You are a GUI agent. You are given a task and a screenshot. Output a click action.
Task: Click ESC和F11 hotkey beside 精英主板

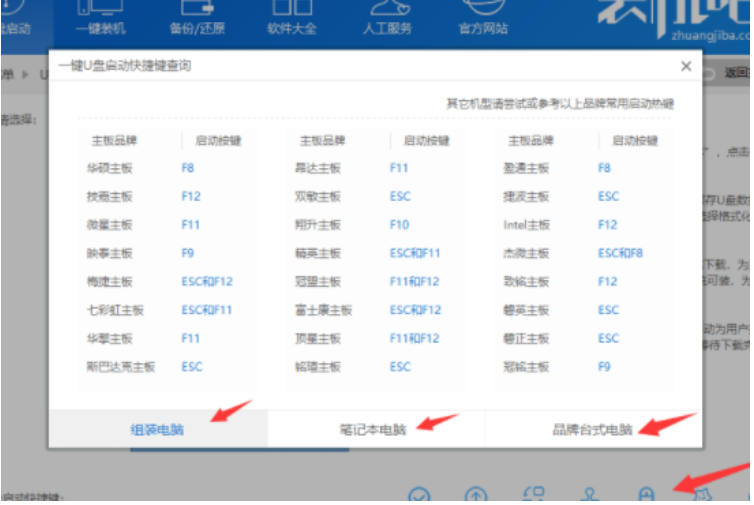click(415, 253)
